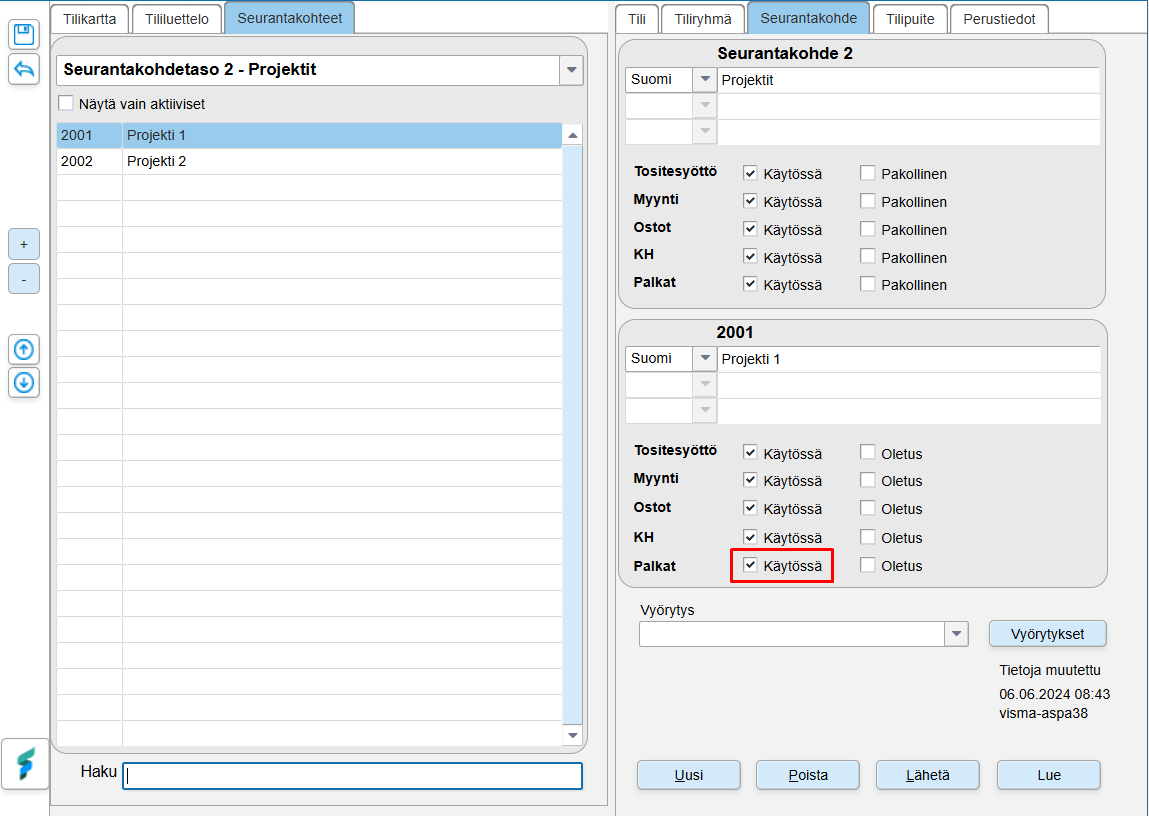The width and height of the screenshot is (1149, 816).
Task: Click the Projektit name field
Action: (909, 80)
